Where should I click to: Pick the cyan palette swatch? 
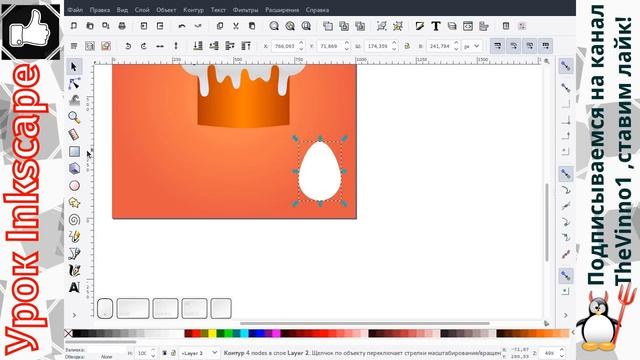[x=244, y=333]
